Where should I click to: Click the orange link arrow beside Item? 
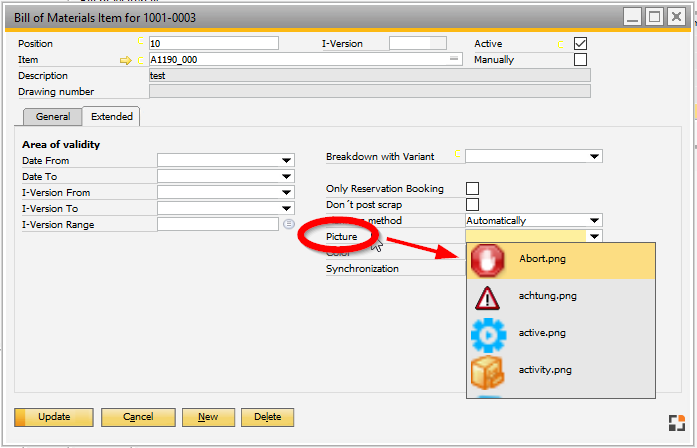[x=126, y=60]
